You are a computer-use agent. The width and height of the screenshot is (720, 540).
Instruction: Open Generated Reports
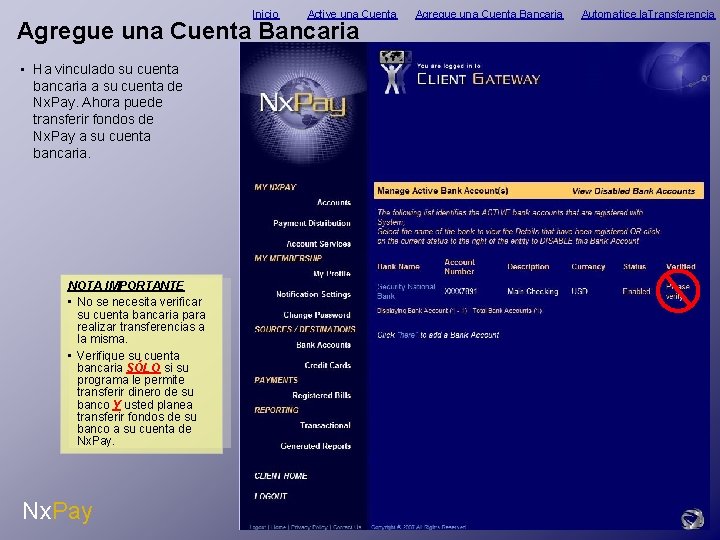[315, 446]
